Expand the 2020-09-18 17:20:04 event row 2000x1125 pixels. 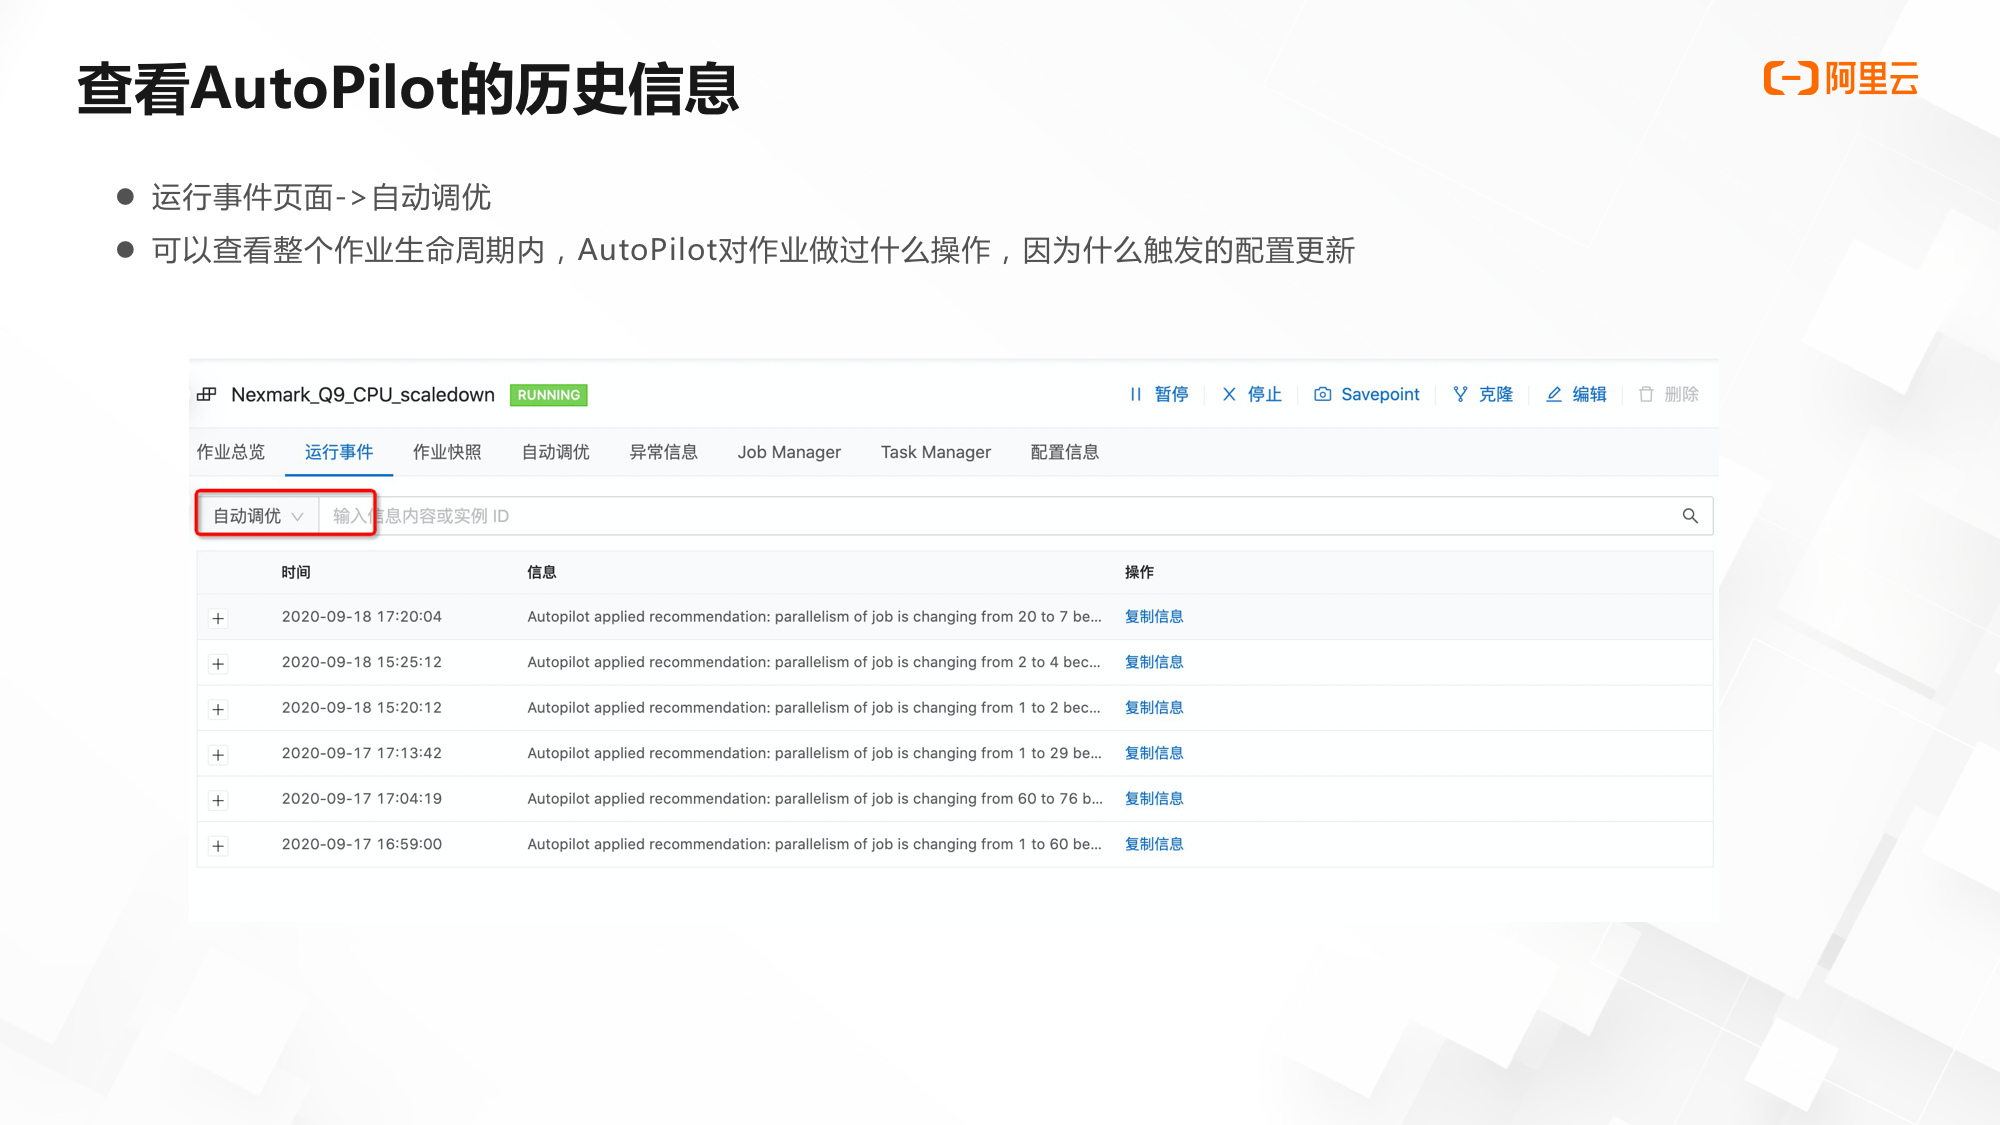click(x=218, y=618)
